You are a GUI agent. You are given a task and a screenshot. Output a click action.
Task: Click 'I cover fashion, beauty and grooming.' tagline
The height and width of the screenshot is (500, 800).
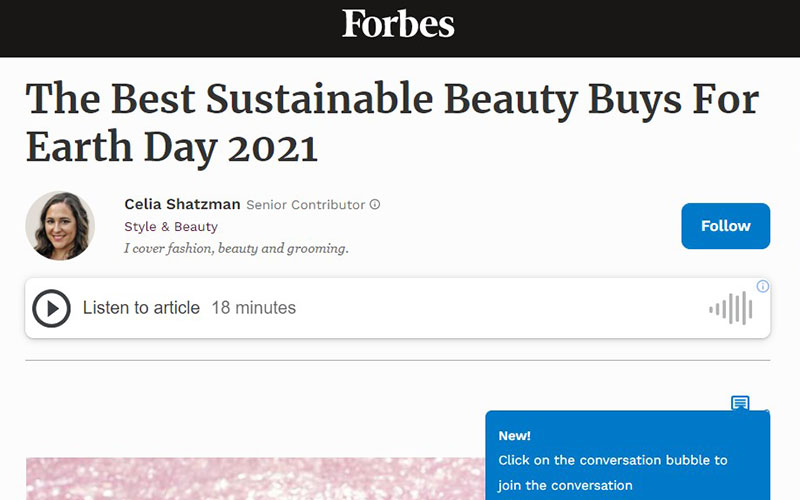pyautogui.click(x=236, y=248)
